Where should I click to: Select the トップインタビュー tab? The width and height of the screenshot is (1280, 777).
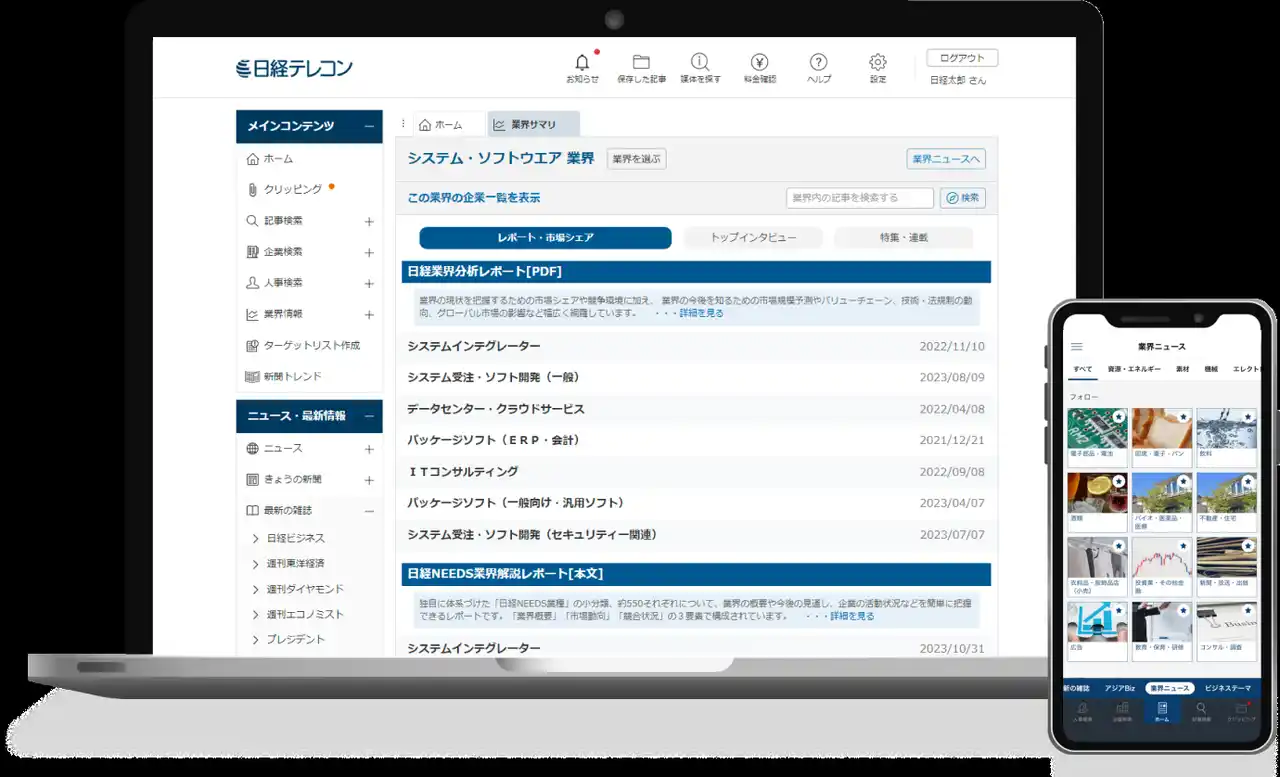coord(753,238)
